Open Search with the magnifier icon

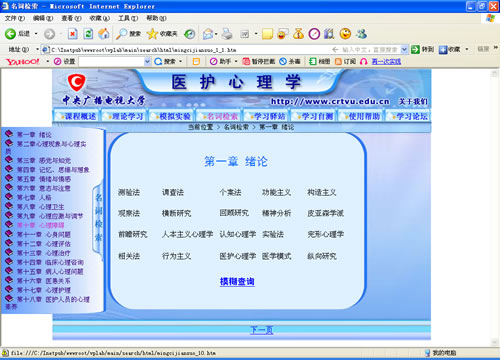tap(121, 34)
